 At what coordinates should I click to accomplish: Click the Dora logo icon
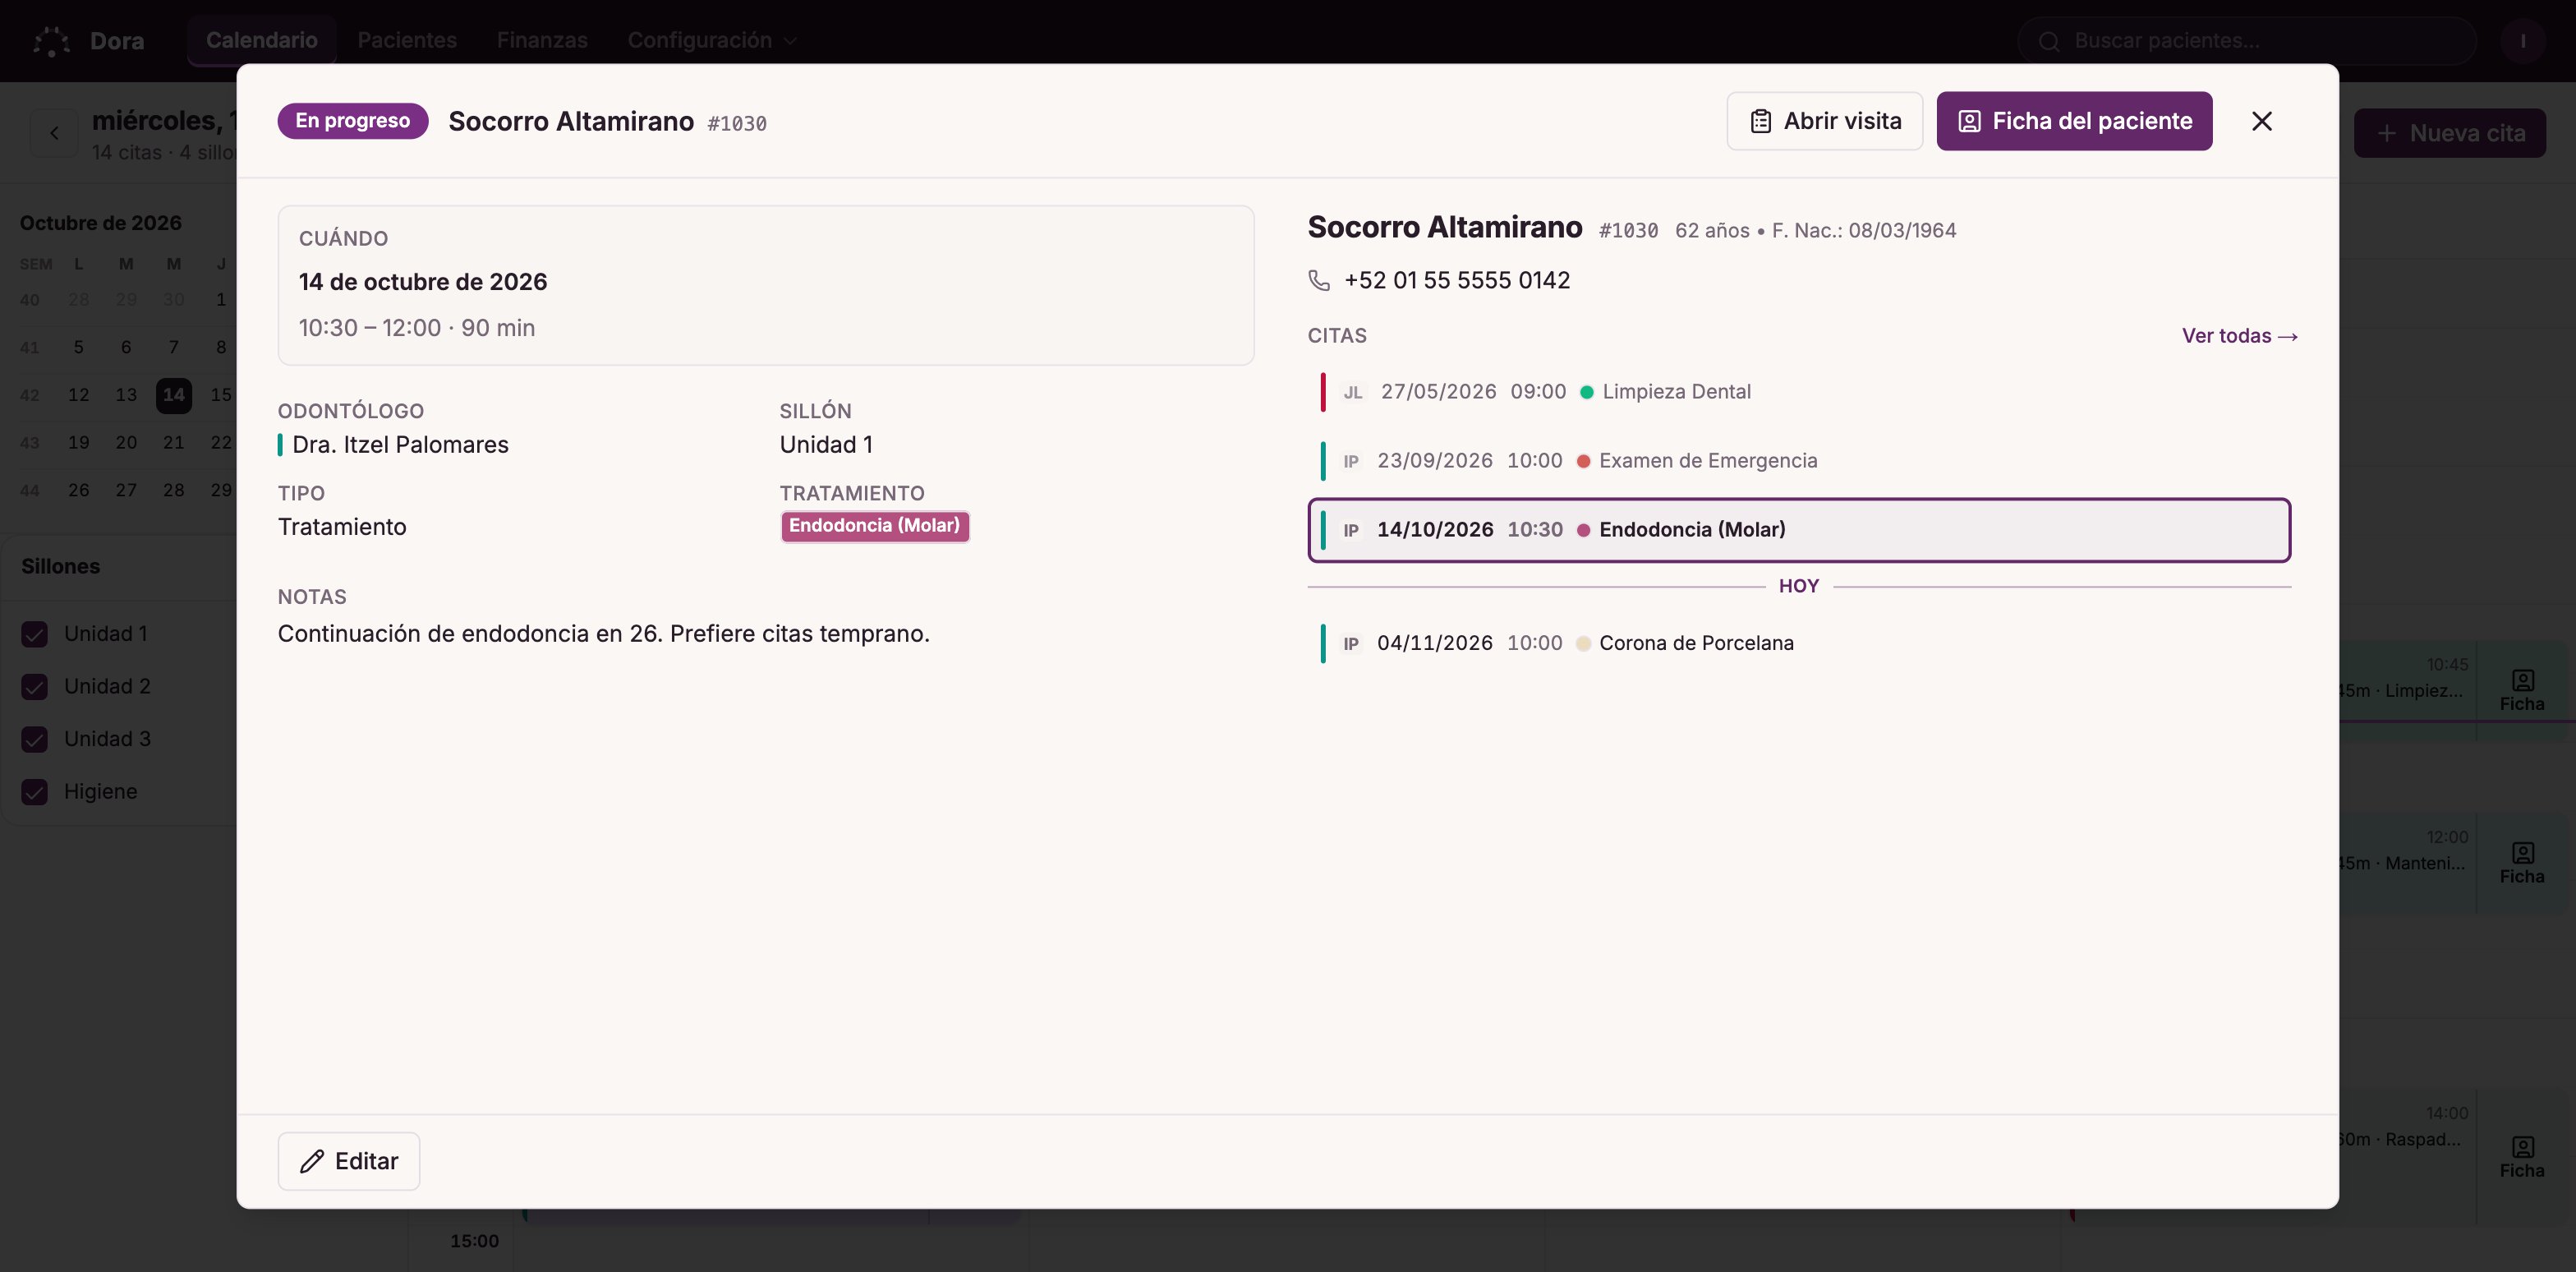(x=51, y=41)
